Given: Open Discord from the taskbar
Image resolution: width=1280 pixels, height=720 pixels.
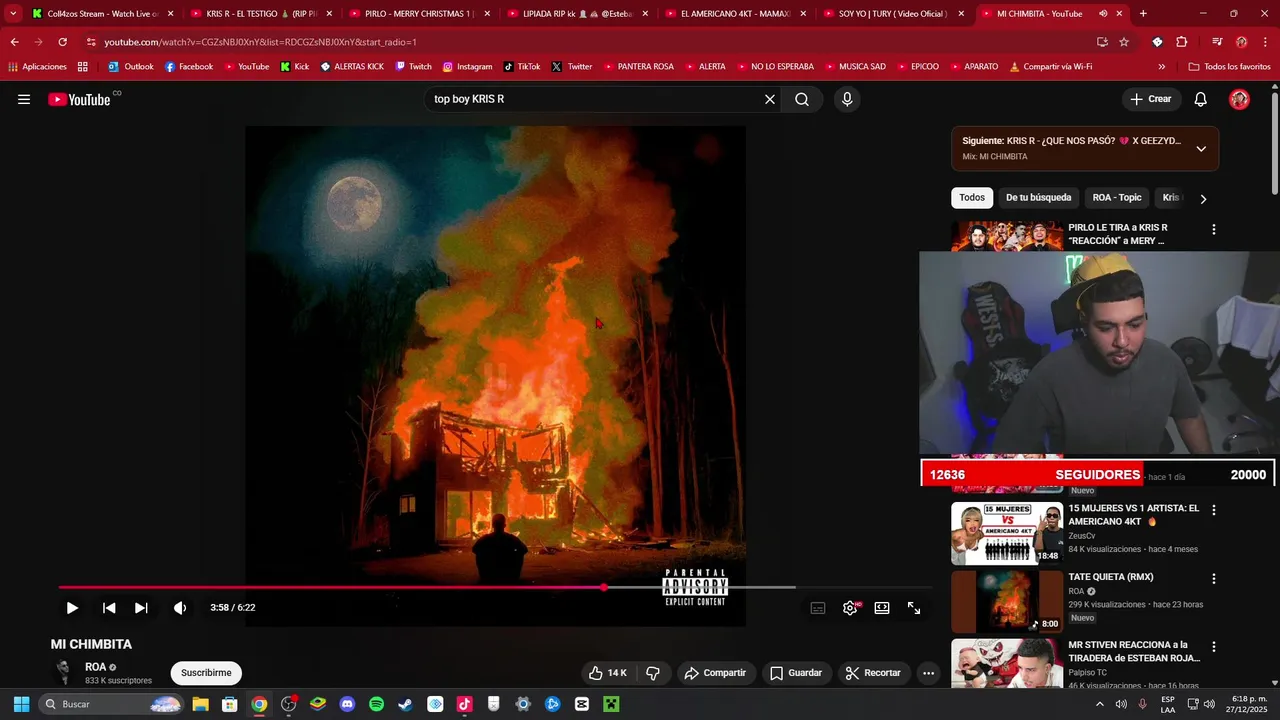Looking at the screenshot, I should [347, 704].
